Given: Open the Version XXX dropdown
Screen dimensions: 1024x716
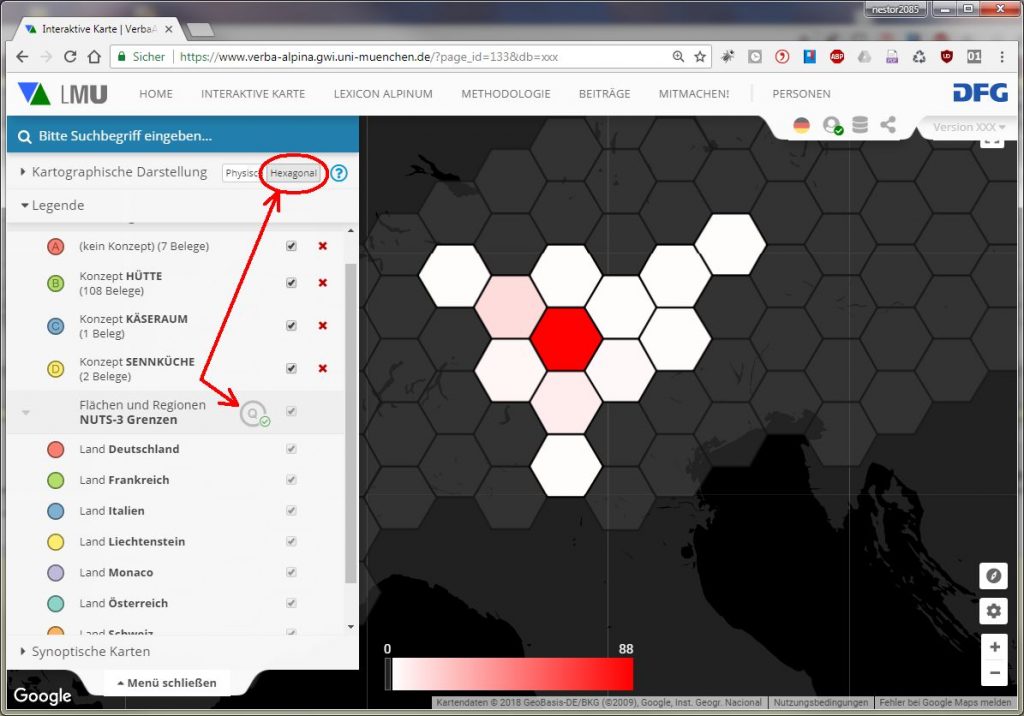Looking at the screenshot, I should coord(968,127).
